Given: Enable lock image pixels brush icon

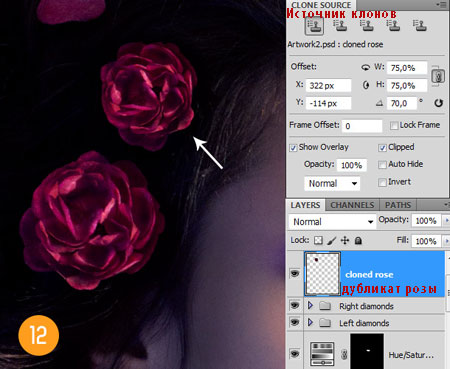Looking at the screenshot, I should pyautogui.click(x=332, y=240).
